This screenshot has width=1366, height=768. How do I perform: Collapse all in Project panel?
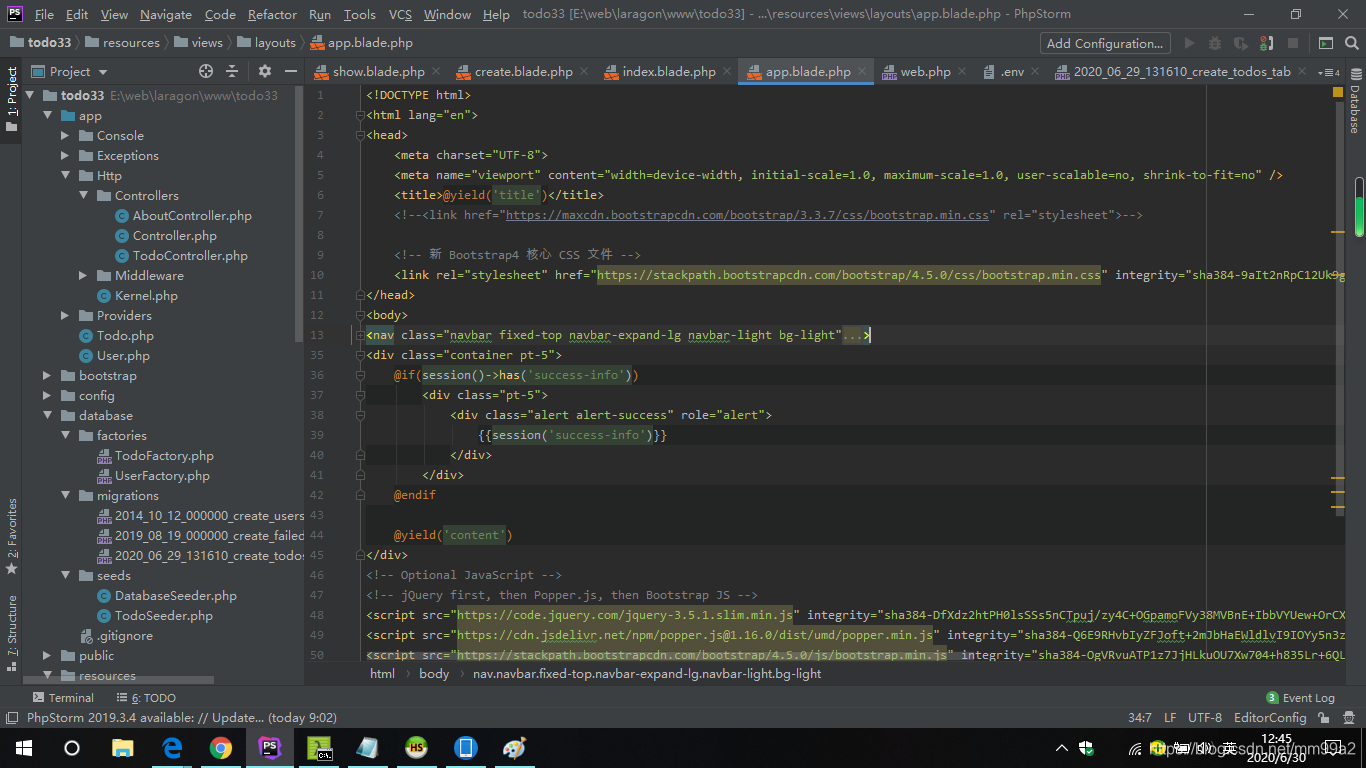coord(232,71)
